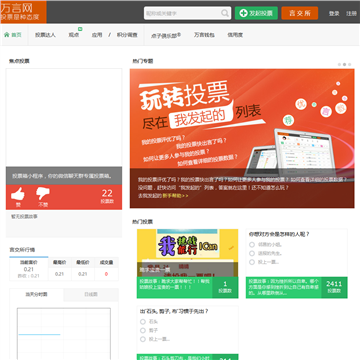Viewport: 360px width, 360px height.
Task: Open 投票达人 navigation item
Action: click(45, 35)
